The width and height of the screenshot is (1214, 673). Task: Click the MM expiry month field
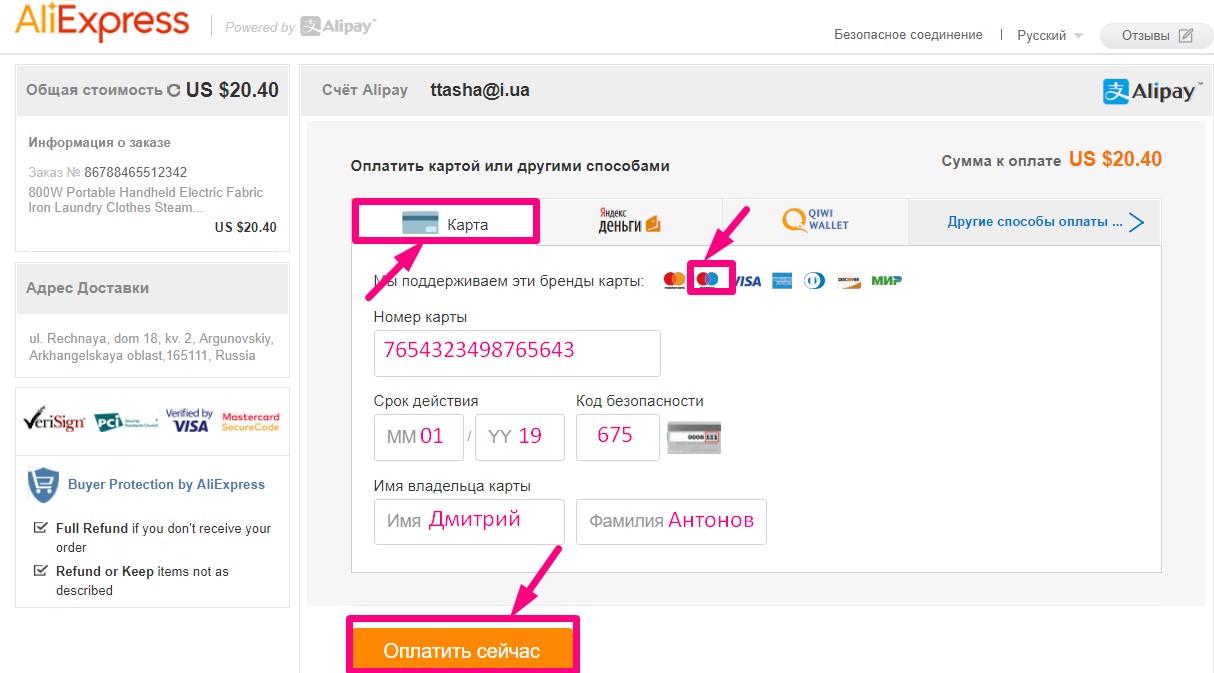[419, 437]
